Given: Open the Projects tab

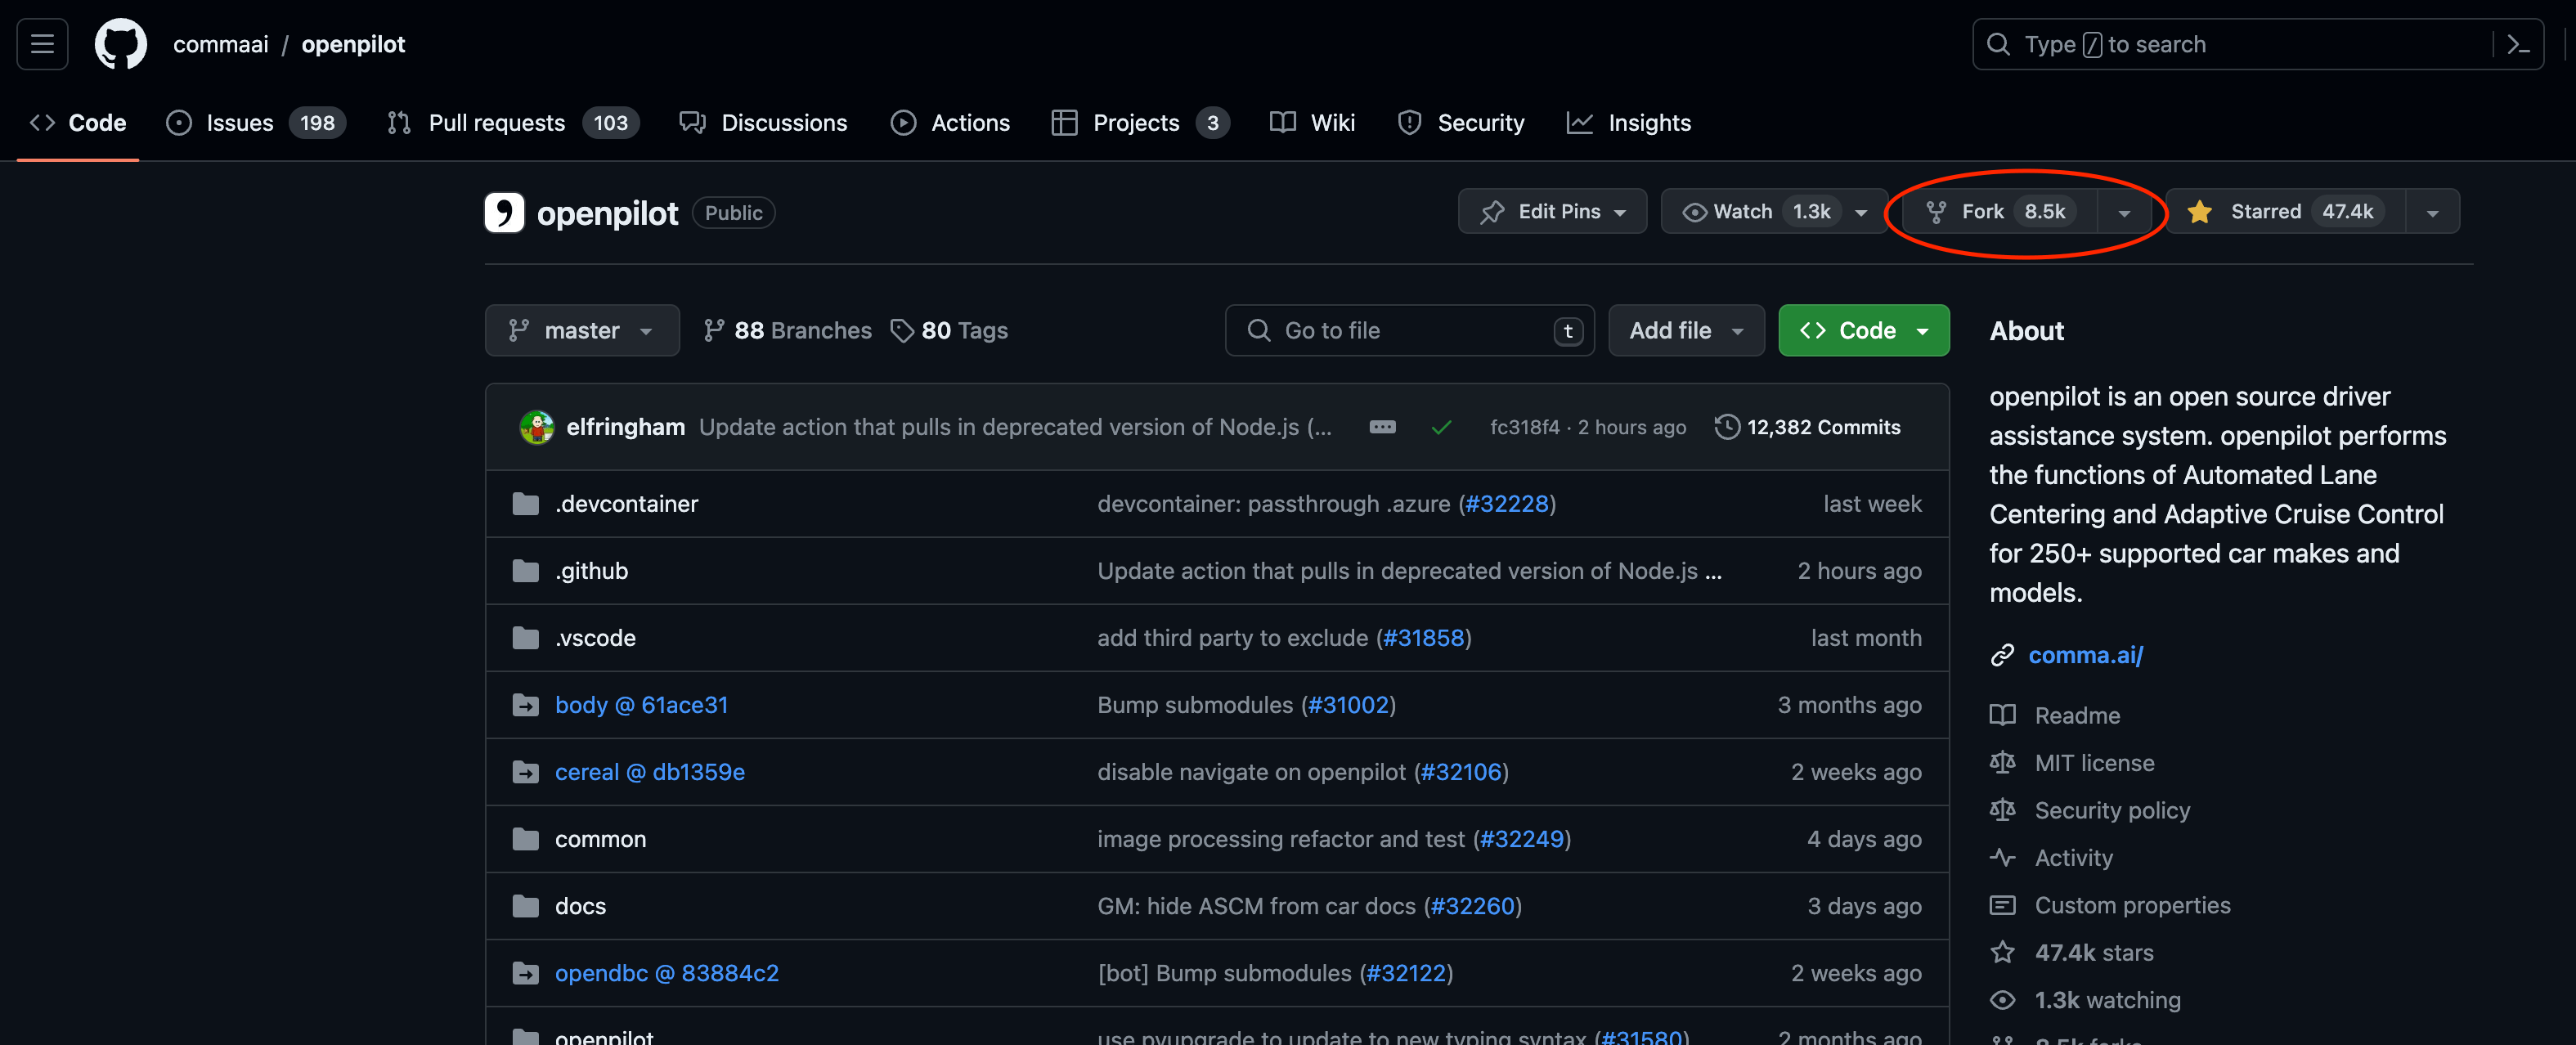Looking at the screenshot, I should pos(1141,123).
